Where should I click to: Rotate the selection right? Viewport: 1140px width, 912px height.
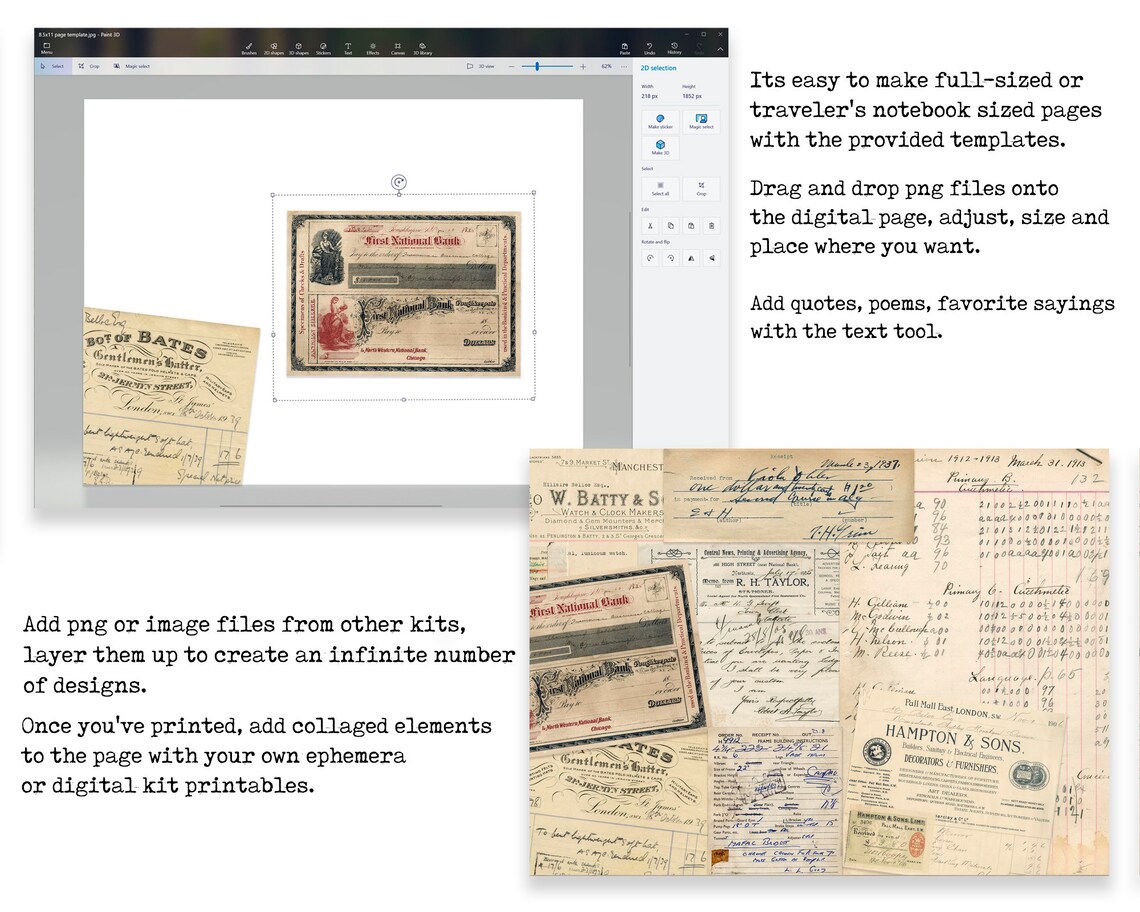[x=670, y=257]
